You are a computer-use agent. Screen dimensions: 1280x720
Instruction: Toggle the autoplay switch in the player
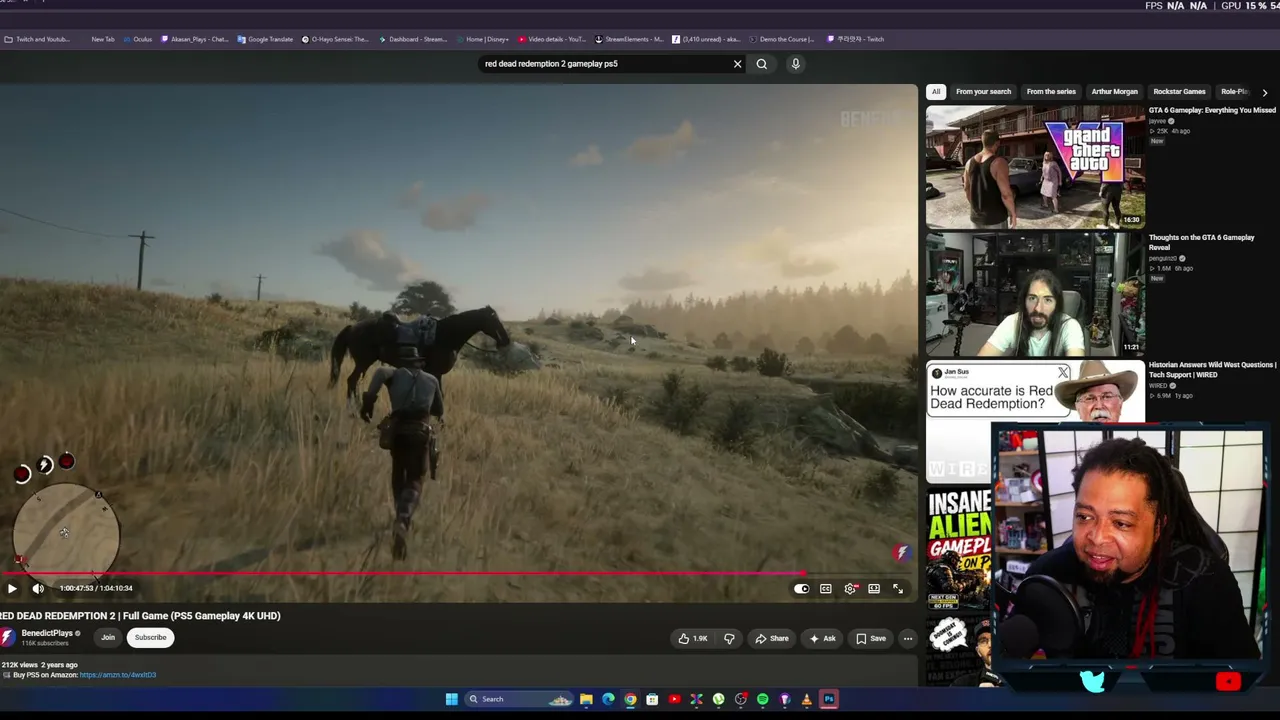pos(801,589)
